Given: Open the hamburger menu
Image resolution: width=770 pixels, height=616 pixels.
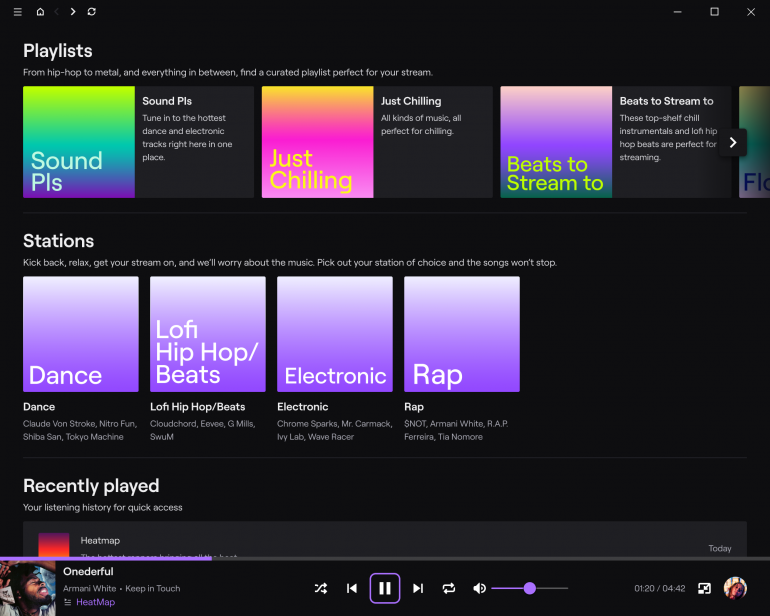Looking at the screenshot, I should pos(17,12).
